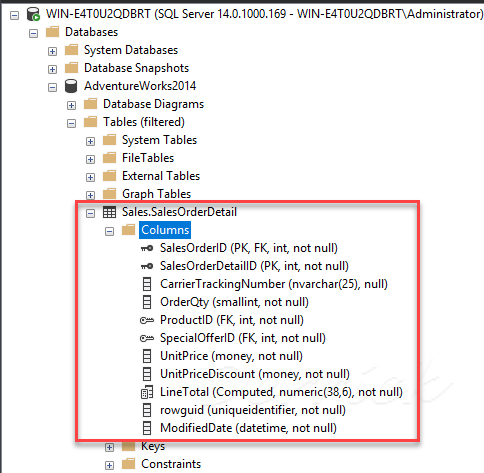Click the AdventureWorks2014 database cylinder icon
The width and height of the screenshot is (484, 473).
point(71,86)
